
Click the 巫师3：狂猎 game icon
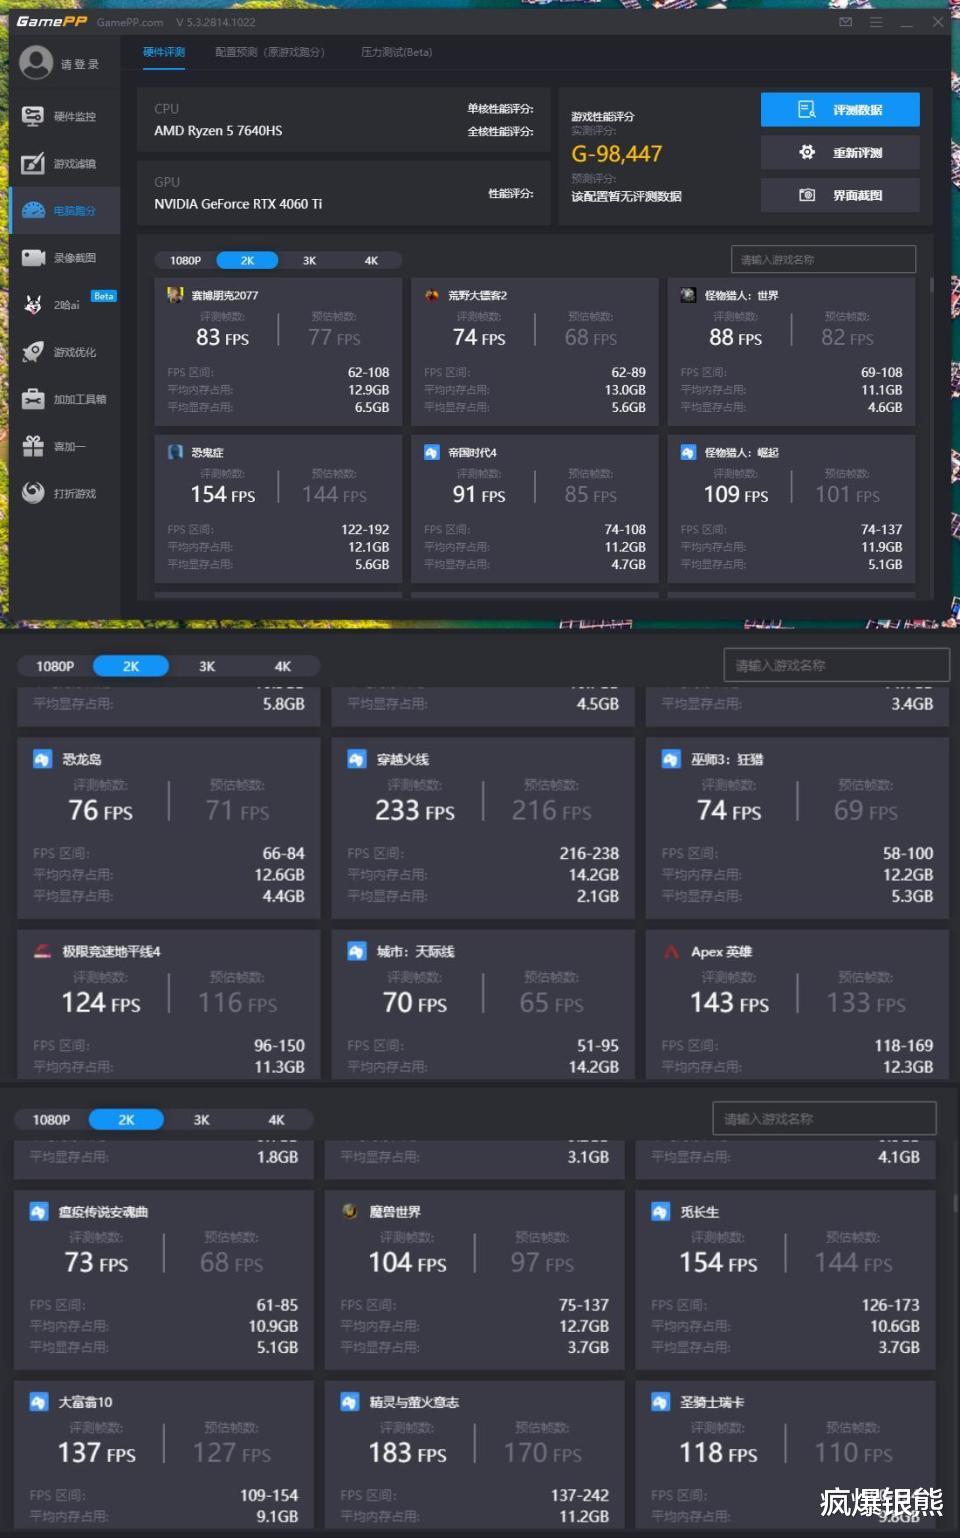pyautogui.click(x=671, y=759)
